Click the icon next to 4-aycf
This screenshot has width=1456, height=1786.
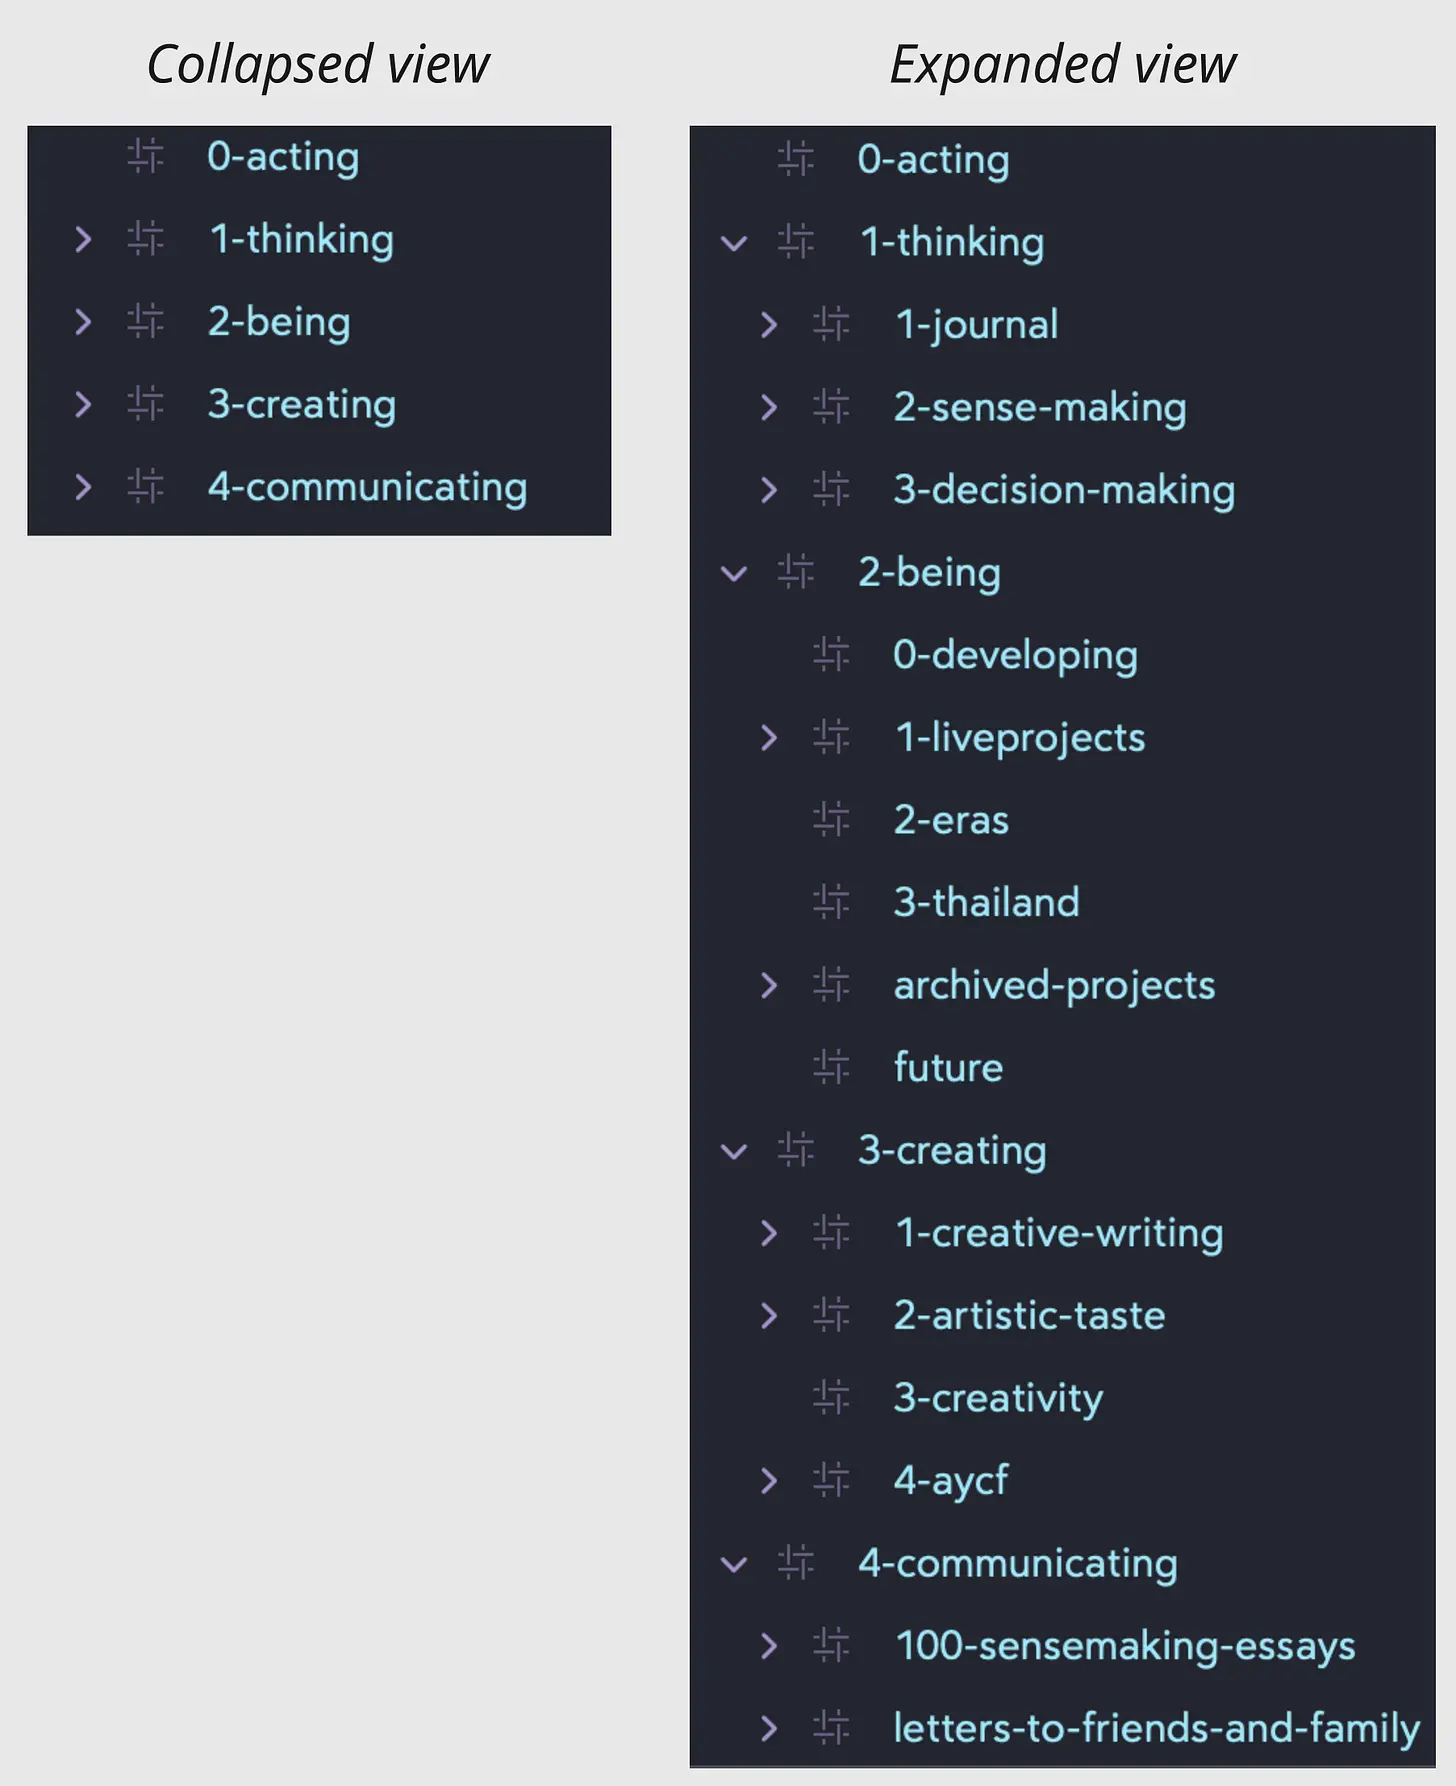coord(831,1479)
